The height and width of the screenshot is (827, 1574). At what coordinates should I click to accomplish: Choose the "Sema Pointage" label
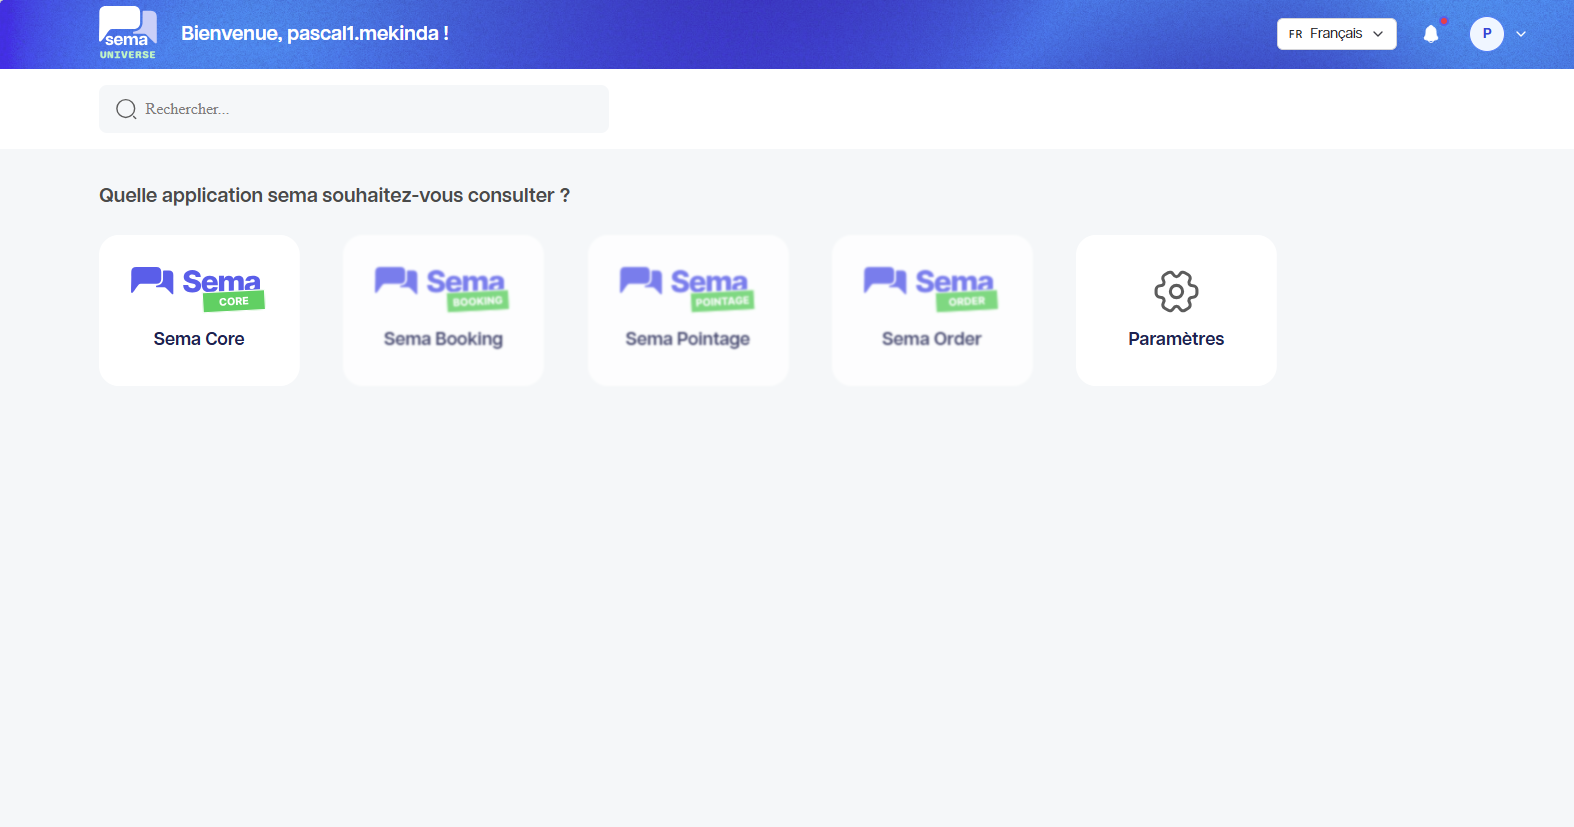coord(687,339)
